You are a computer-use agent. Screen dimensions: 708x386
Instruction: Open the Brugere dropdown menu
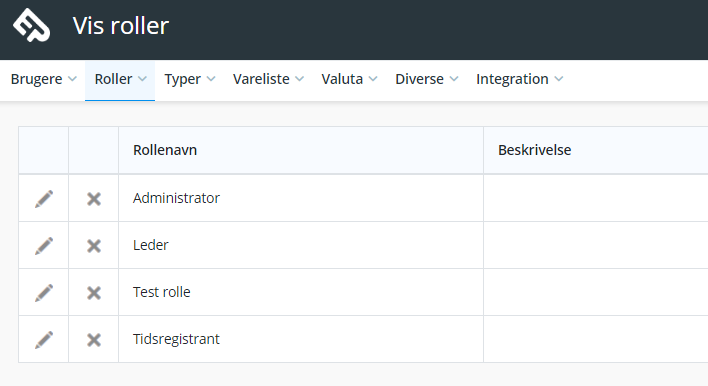[x=43, y=79]
